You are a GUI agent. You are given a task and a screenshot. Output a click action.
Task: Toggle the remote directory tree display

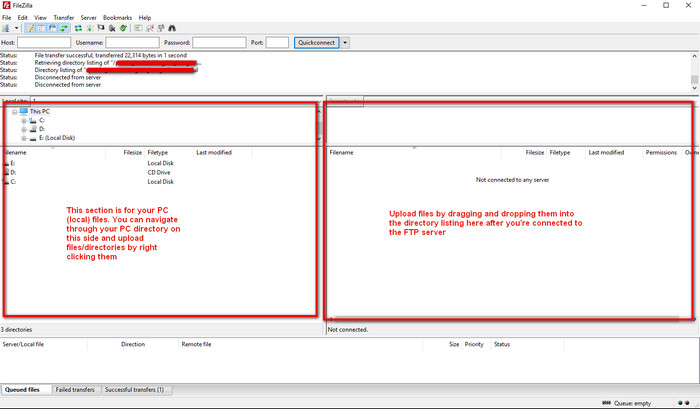point(53,28)
